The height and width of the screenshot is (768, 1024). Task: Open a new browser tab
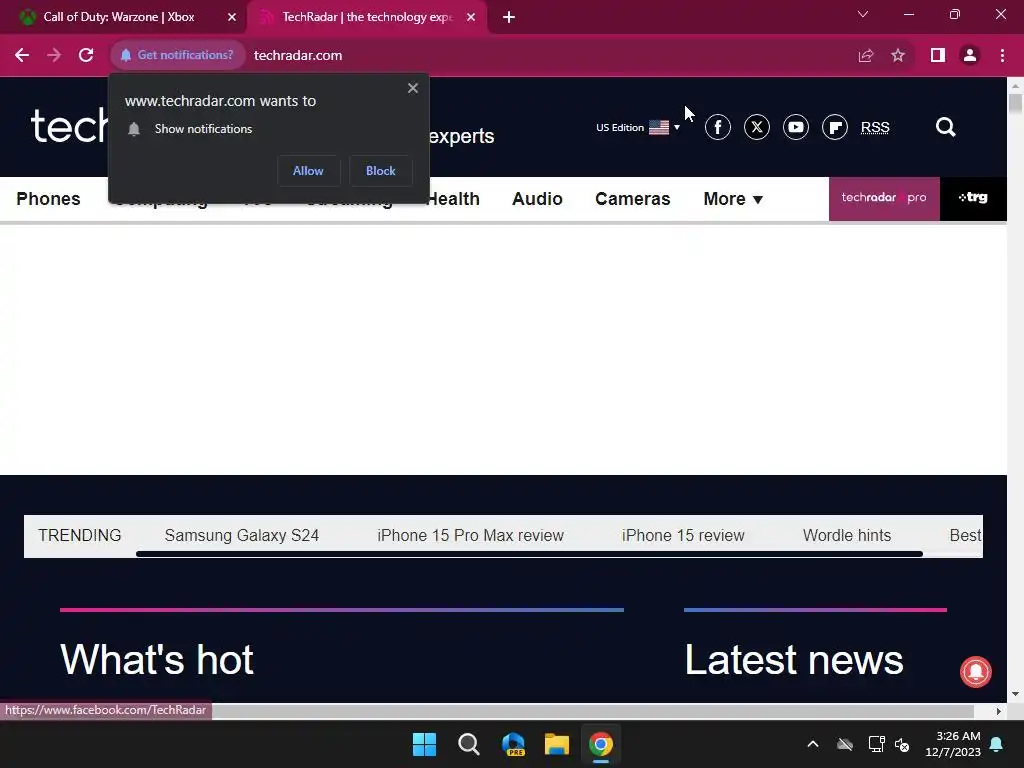point(509,17)
